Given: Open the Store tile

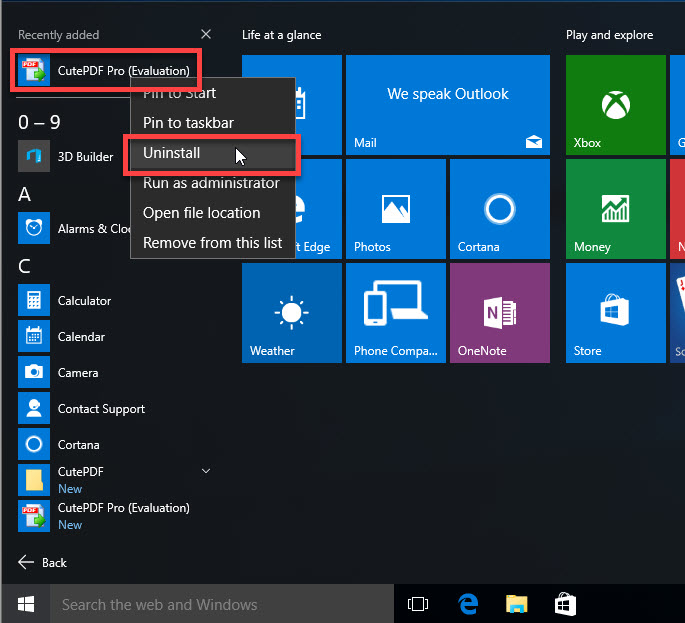Looking at the screenshot, I should click(616, 313).
